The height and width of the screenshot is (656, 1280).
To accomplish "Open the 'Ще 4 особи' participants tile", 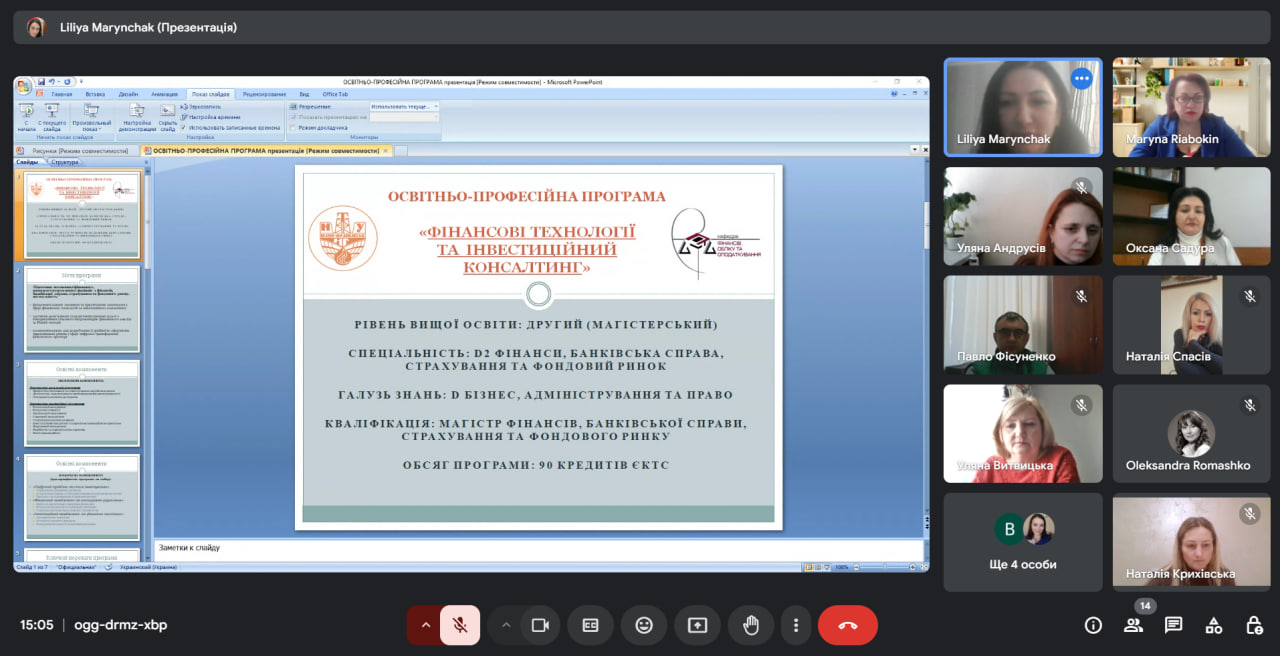I will tap(1022, 542).
